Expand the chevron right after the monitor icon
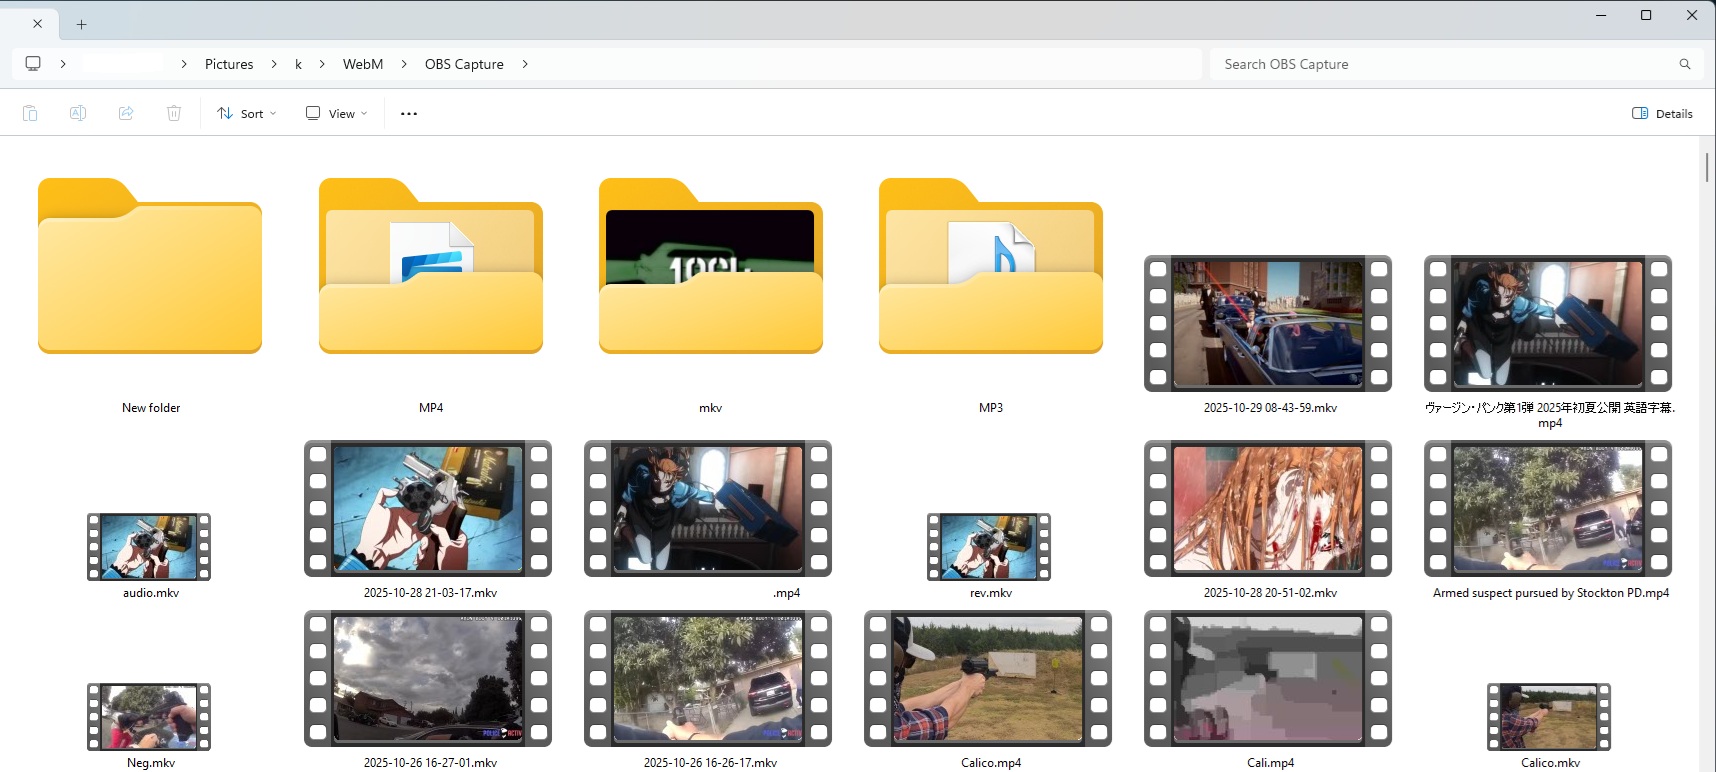 (x=63, y=64)
